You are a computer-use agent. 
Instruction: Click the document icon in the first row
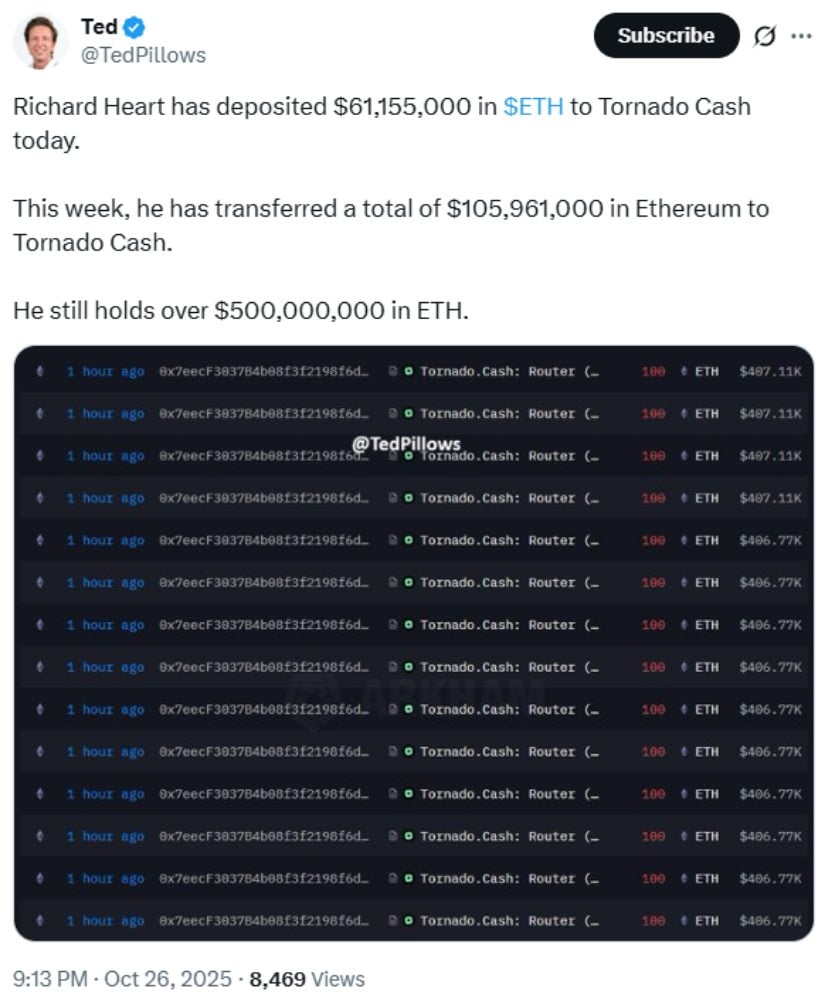point(393,371)
